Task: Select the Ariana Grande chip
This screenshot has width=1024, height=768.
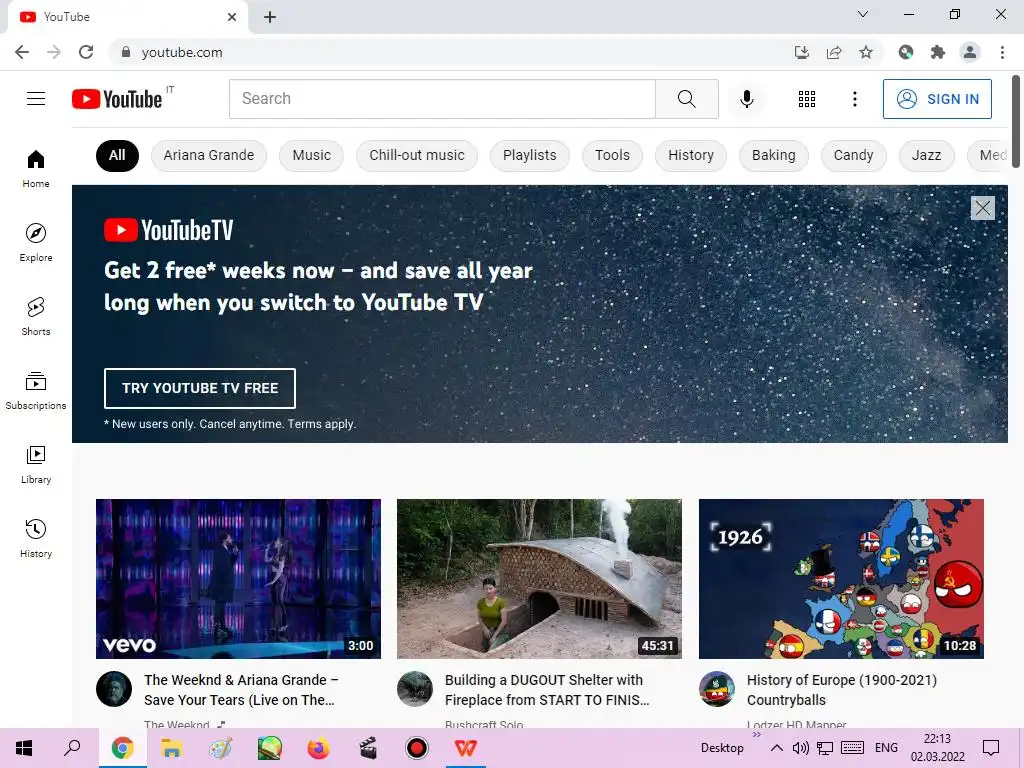Action: pos(209,155)
